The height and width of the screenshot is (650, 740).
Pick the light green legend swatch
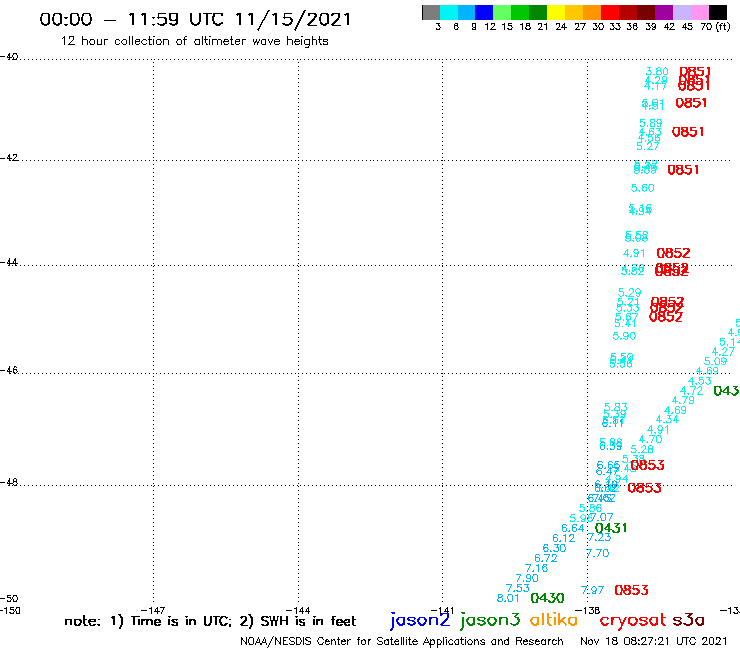pyautogui.click(x=502, y=12)
